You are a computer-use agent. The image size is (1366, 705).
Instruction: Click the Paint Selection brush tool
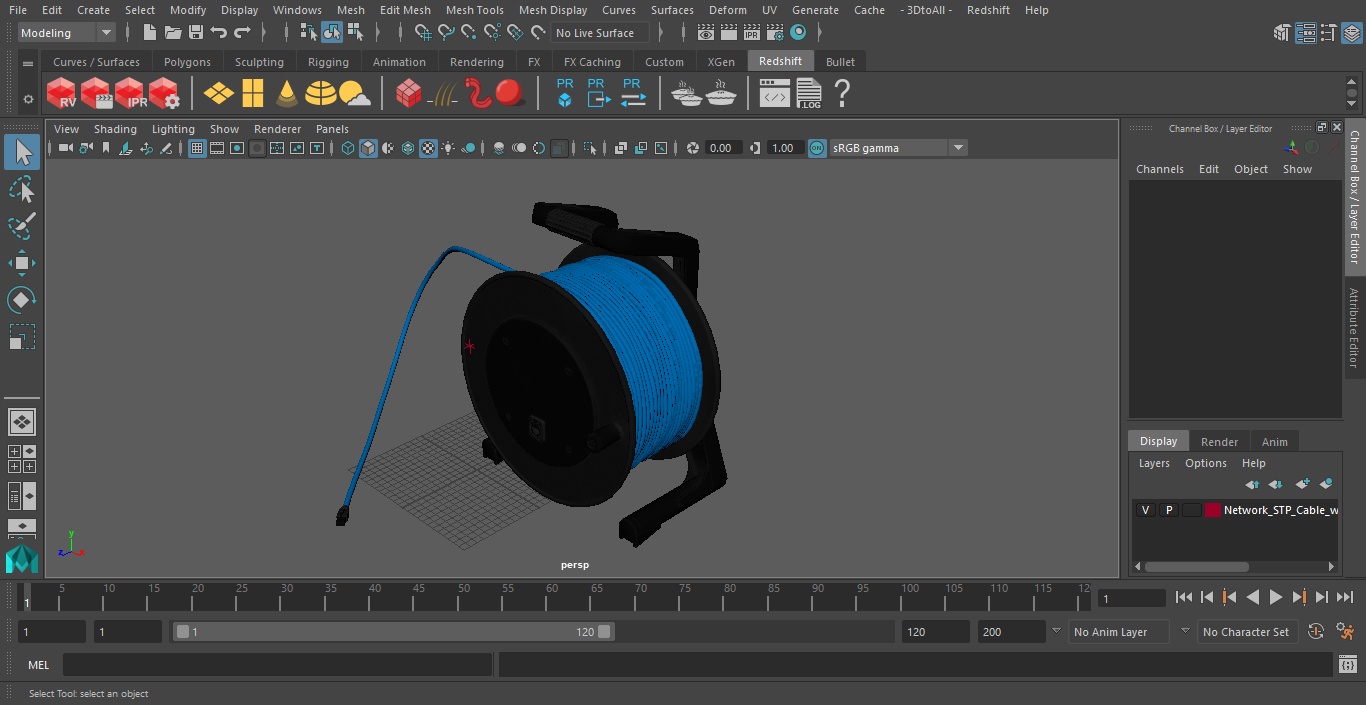[x=22, y=226]
